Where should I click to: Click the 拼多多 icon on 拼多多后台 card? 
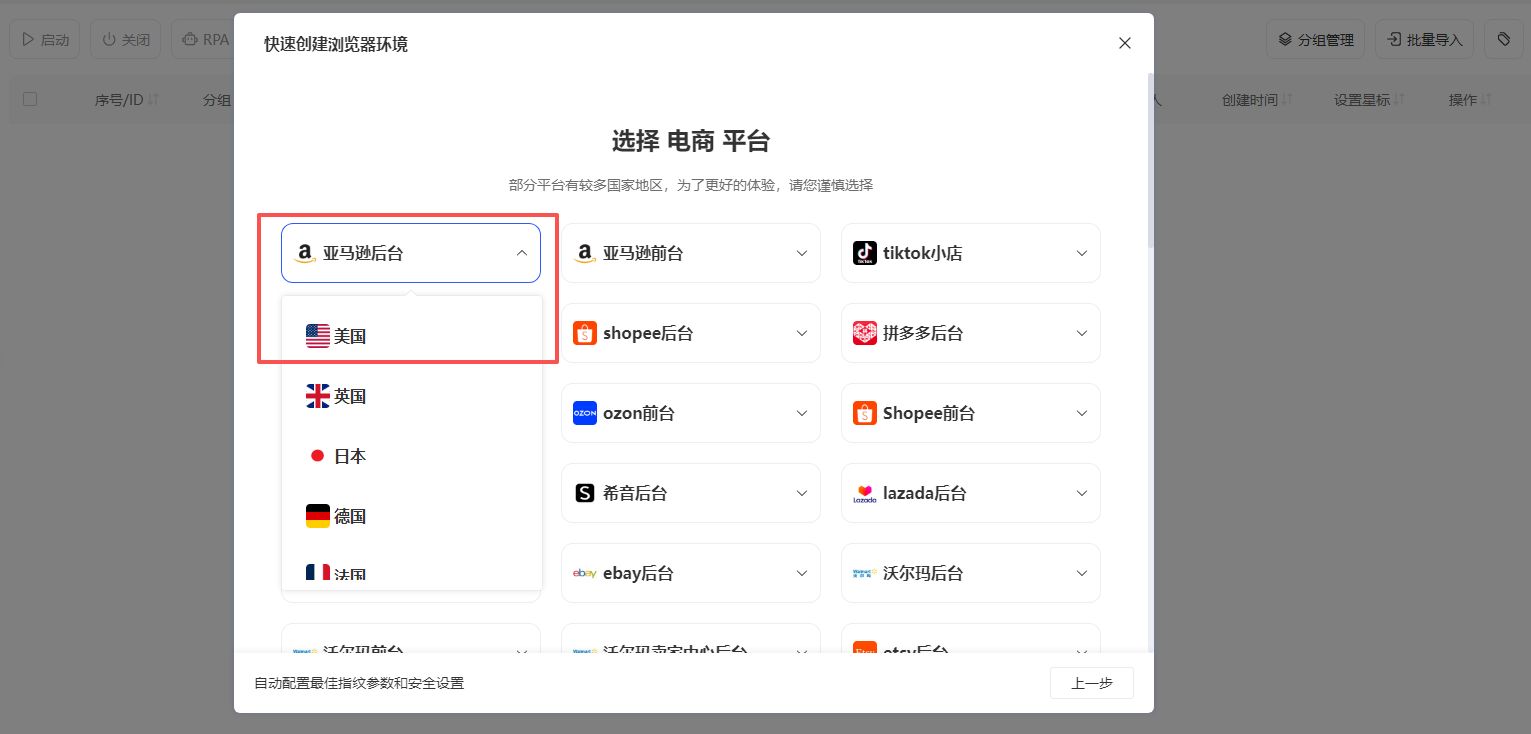click(865, 333)
